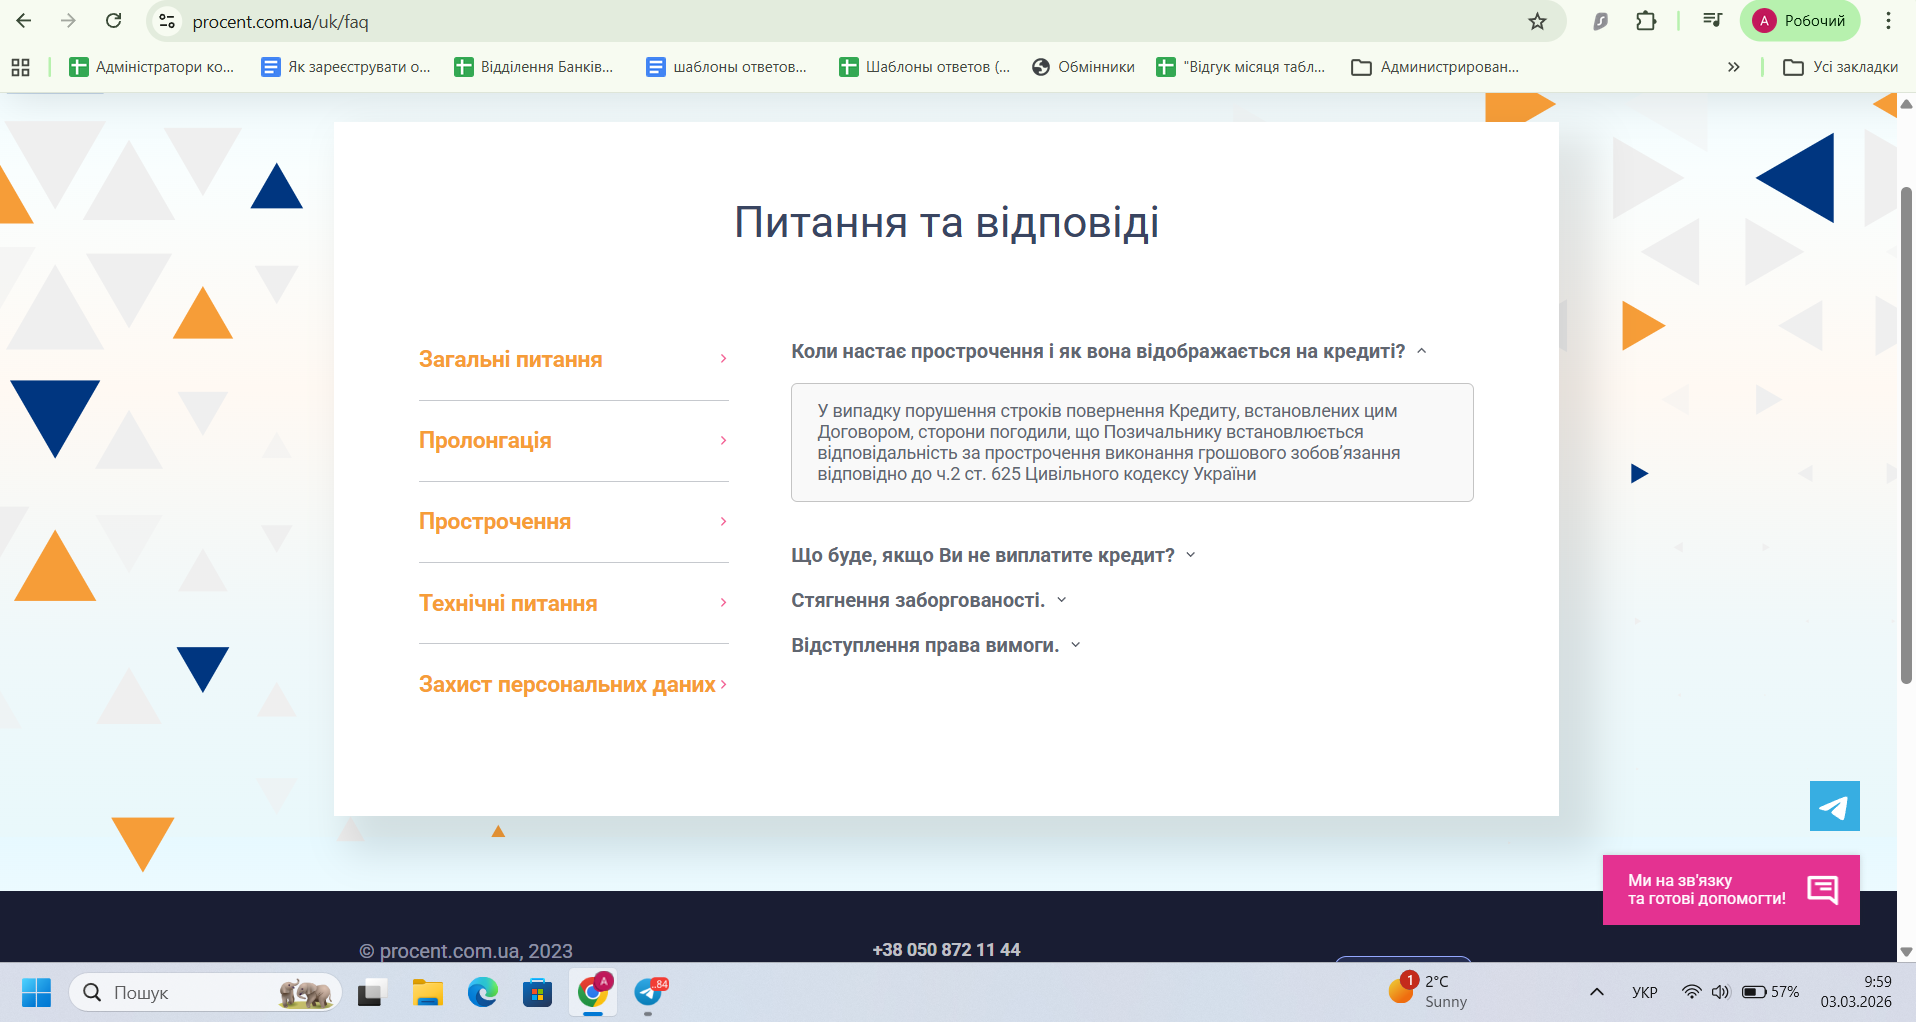Click arrow next to Загальні питання
Image resolution: width=1916 pixels, height=1022 pixels.
click(x=723, y=358)
